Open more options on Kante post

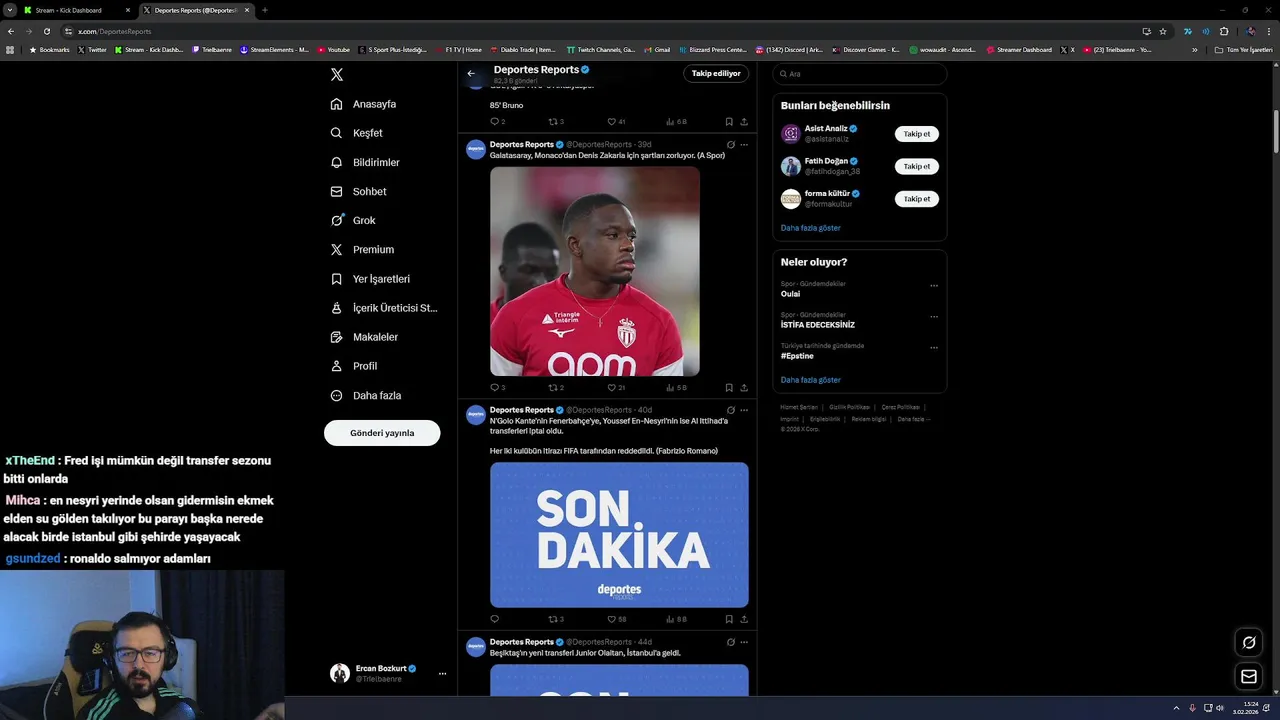pos(744,410)
